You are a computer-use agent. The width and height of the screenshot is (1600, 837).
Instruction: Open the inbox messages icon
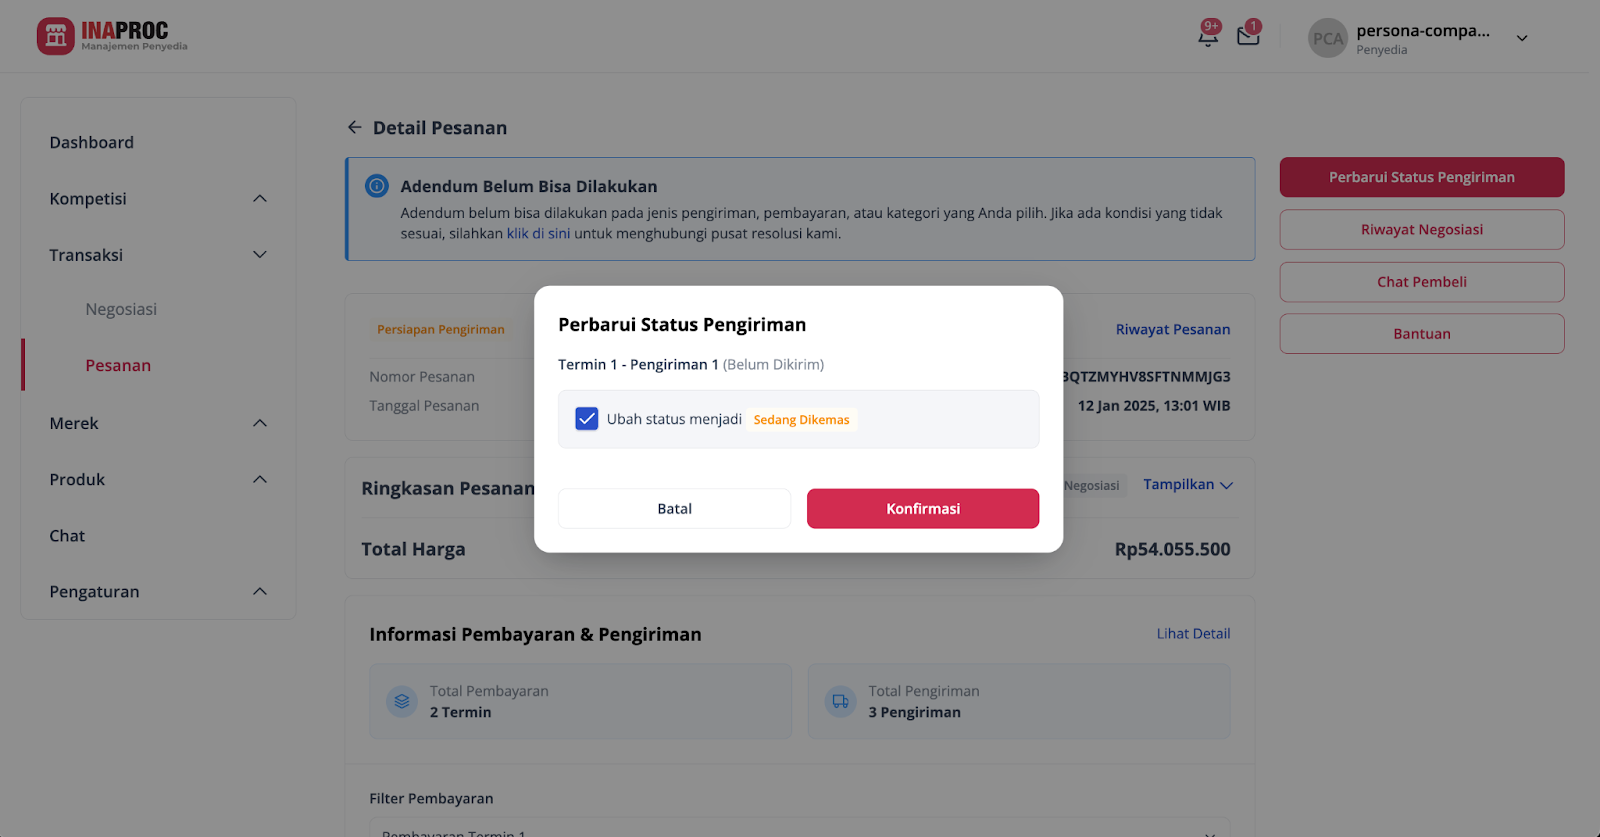coord(1248,36)
